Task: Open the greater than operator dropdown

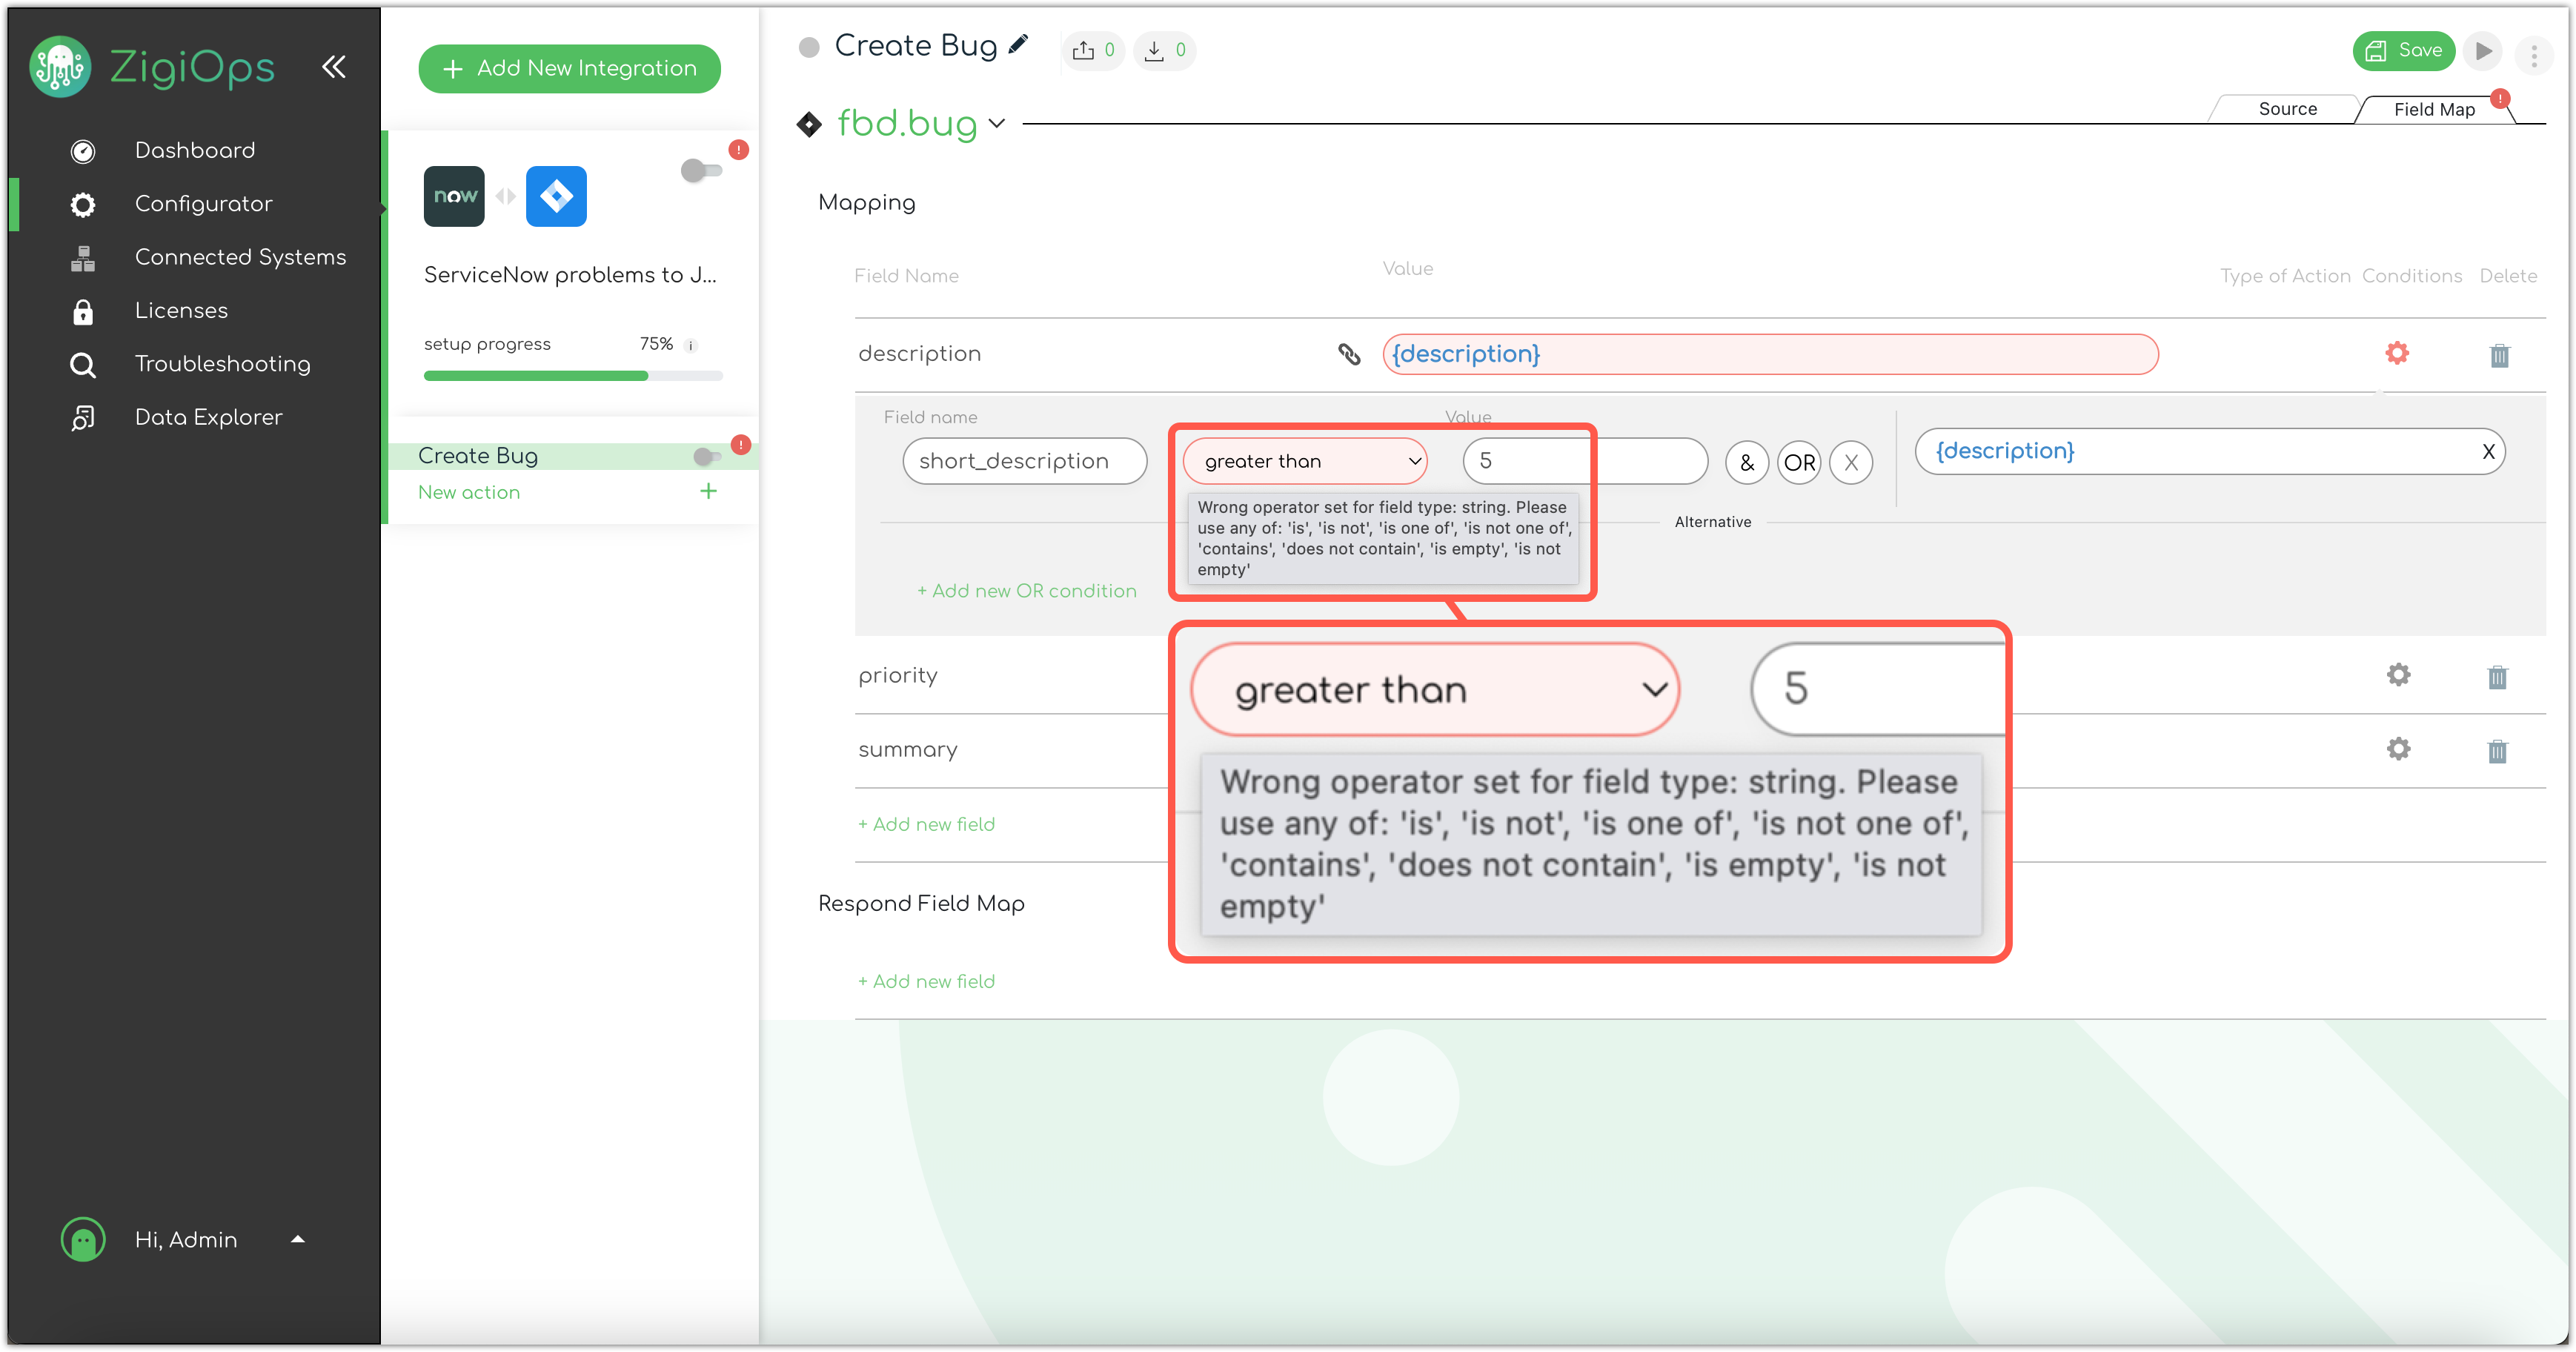Action: tap(1304, 461)
